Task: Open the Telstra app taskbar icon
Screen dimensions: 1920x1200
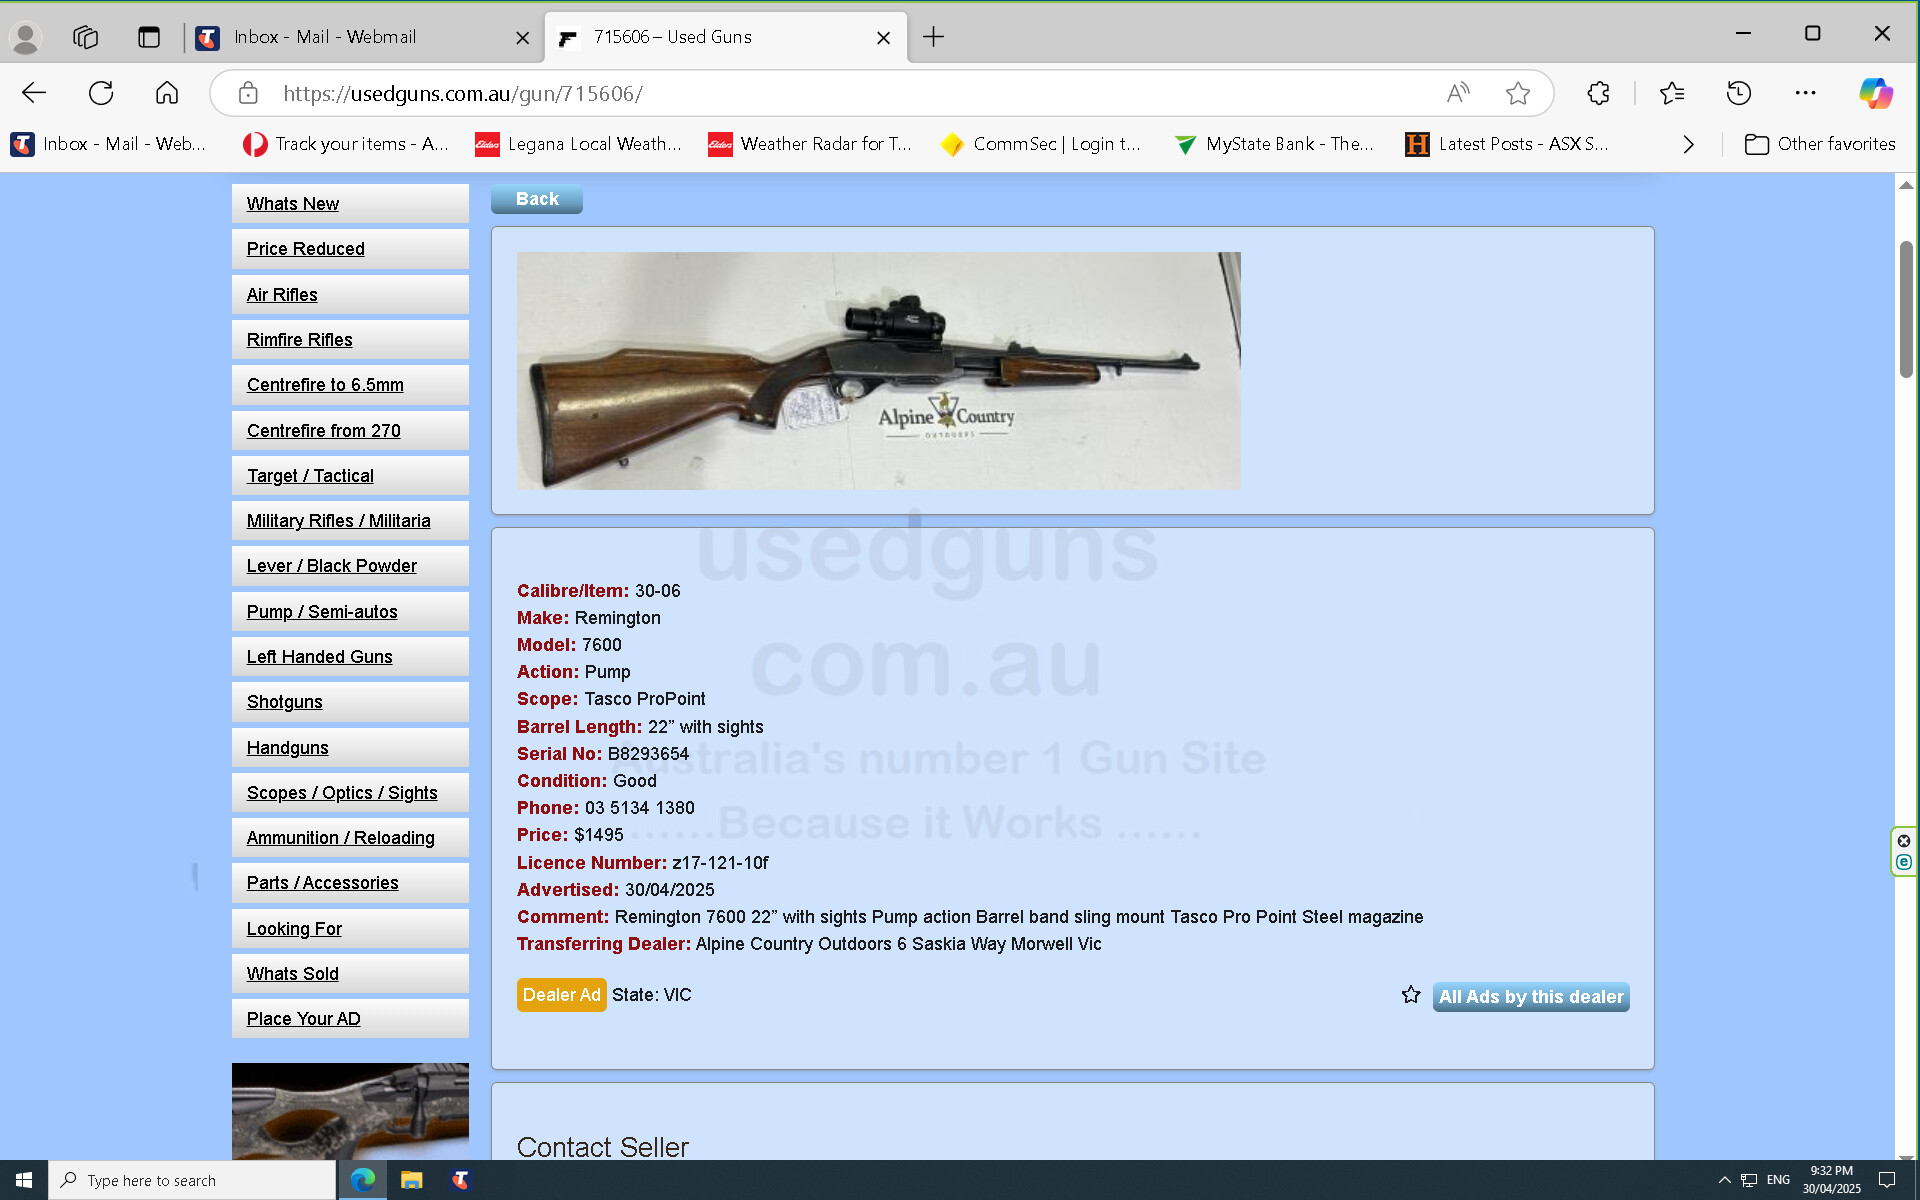Action: tap(460, 1180)
